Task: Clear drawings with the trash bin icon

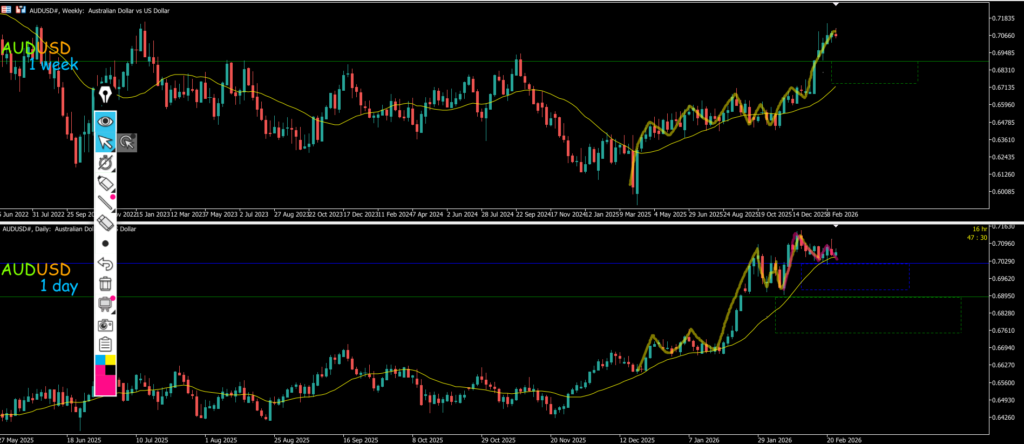Action: [105, 284]
